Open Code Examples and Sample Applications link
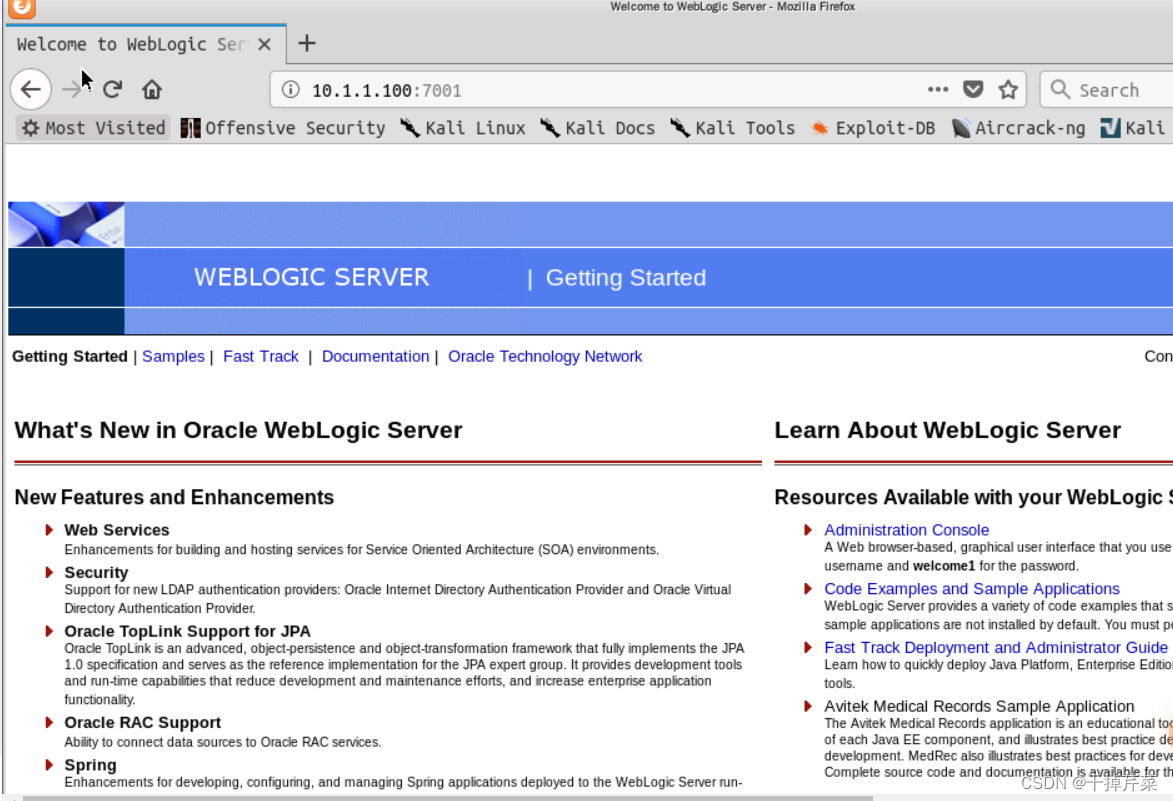1173x801 pixels. coord(972,589)
